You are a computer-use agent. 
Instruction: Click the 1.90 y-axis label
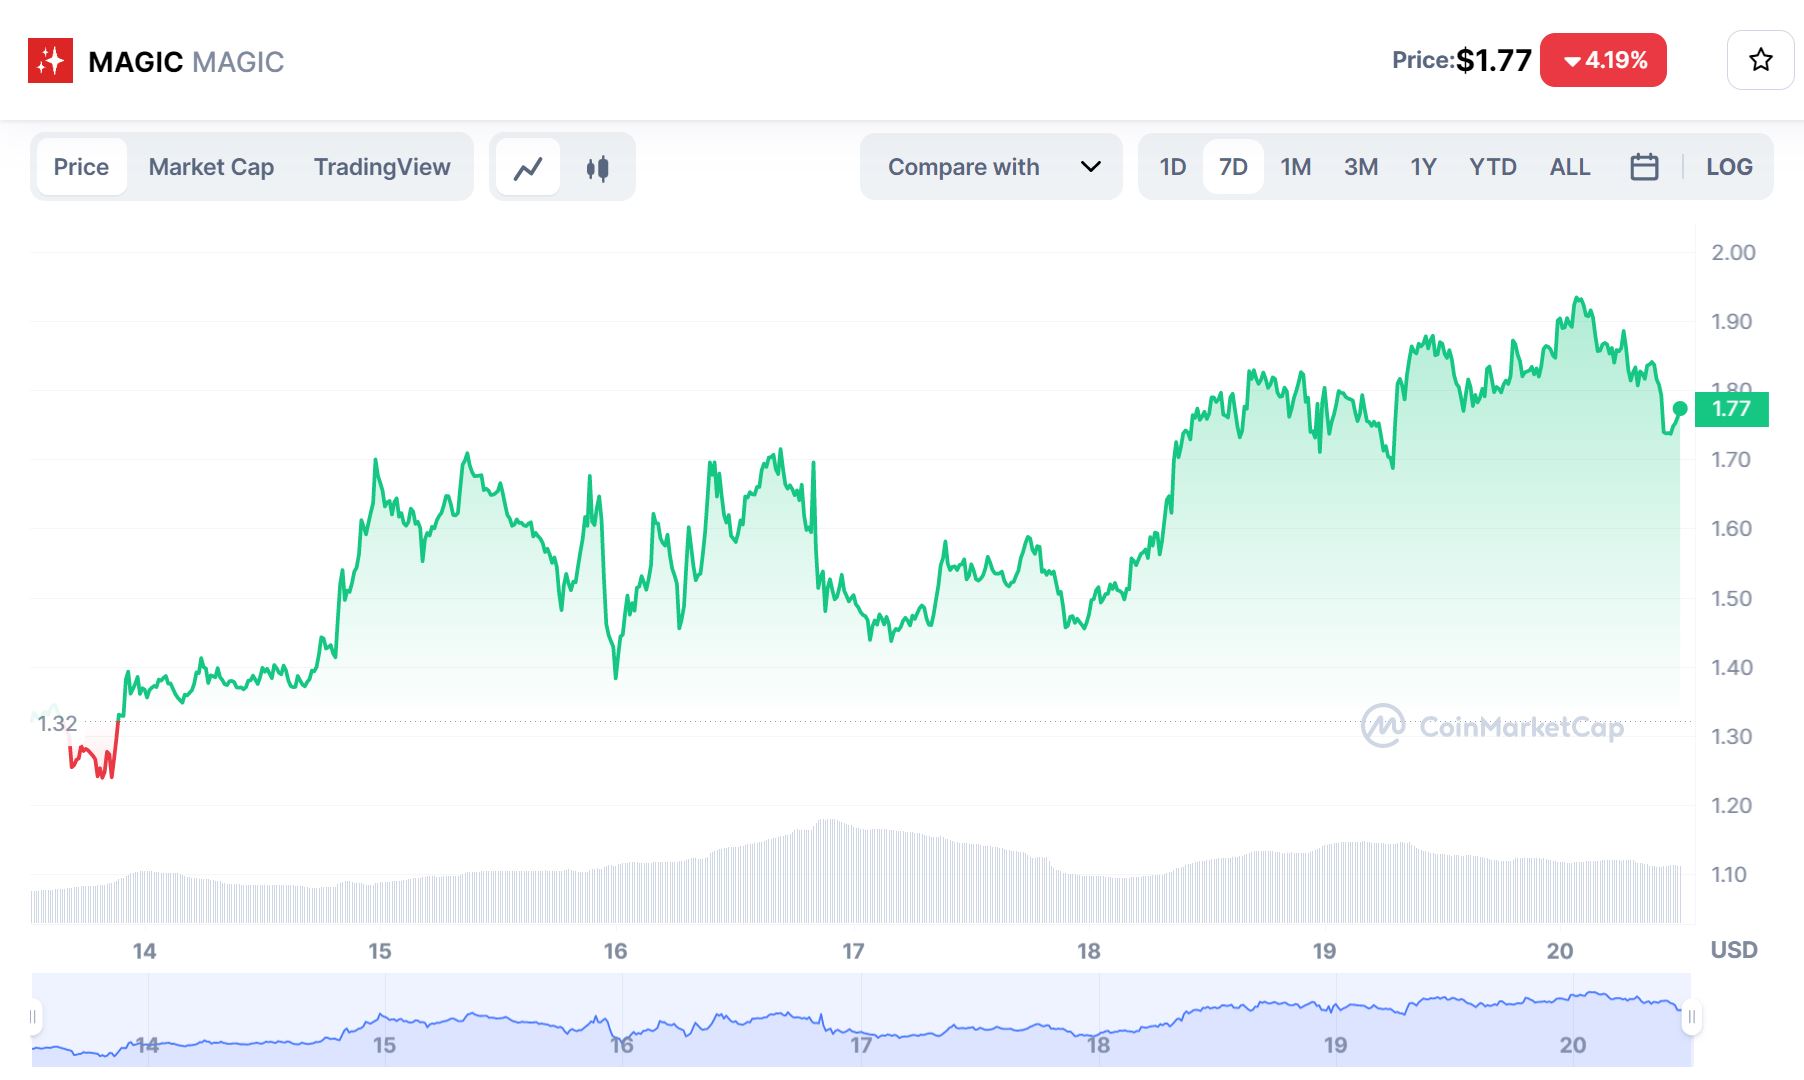click(1731, 321)
